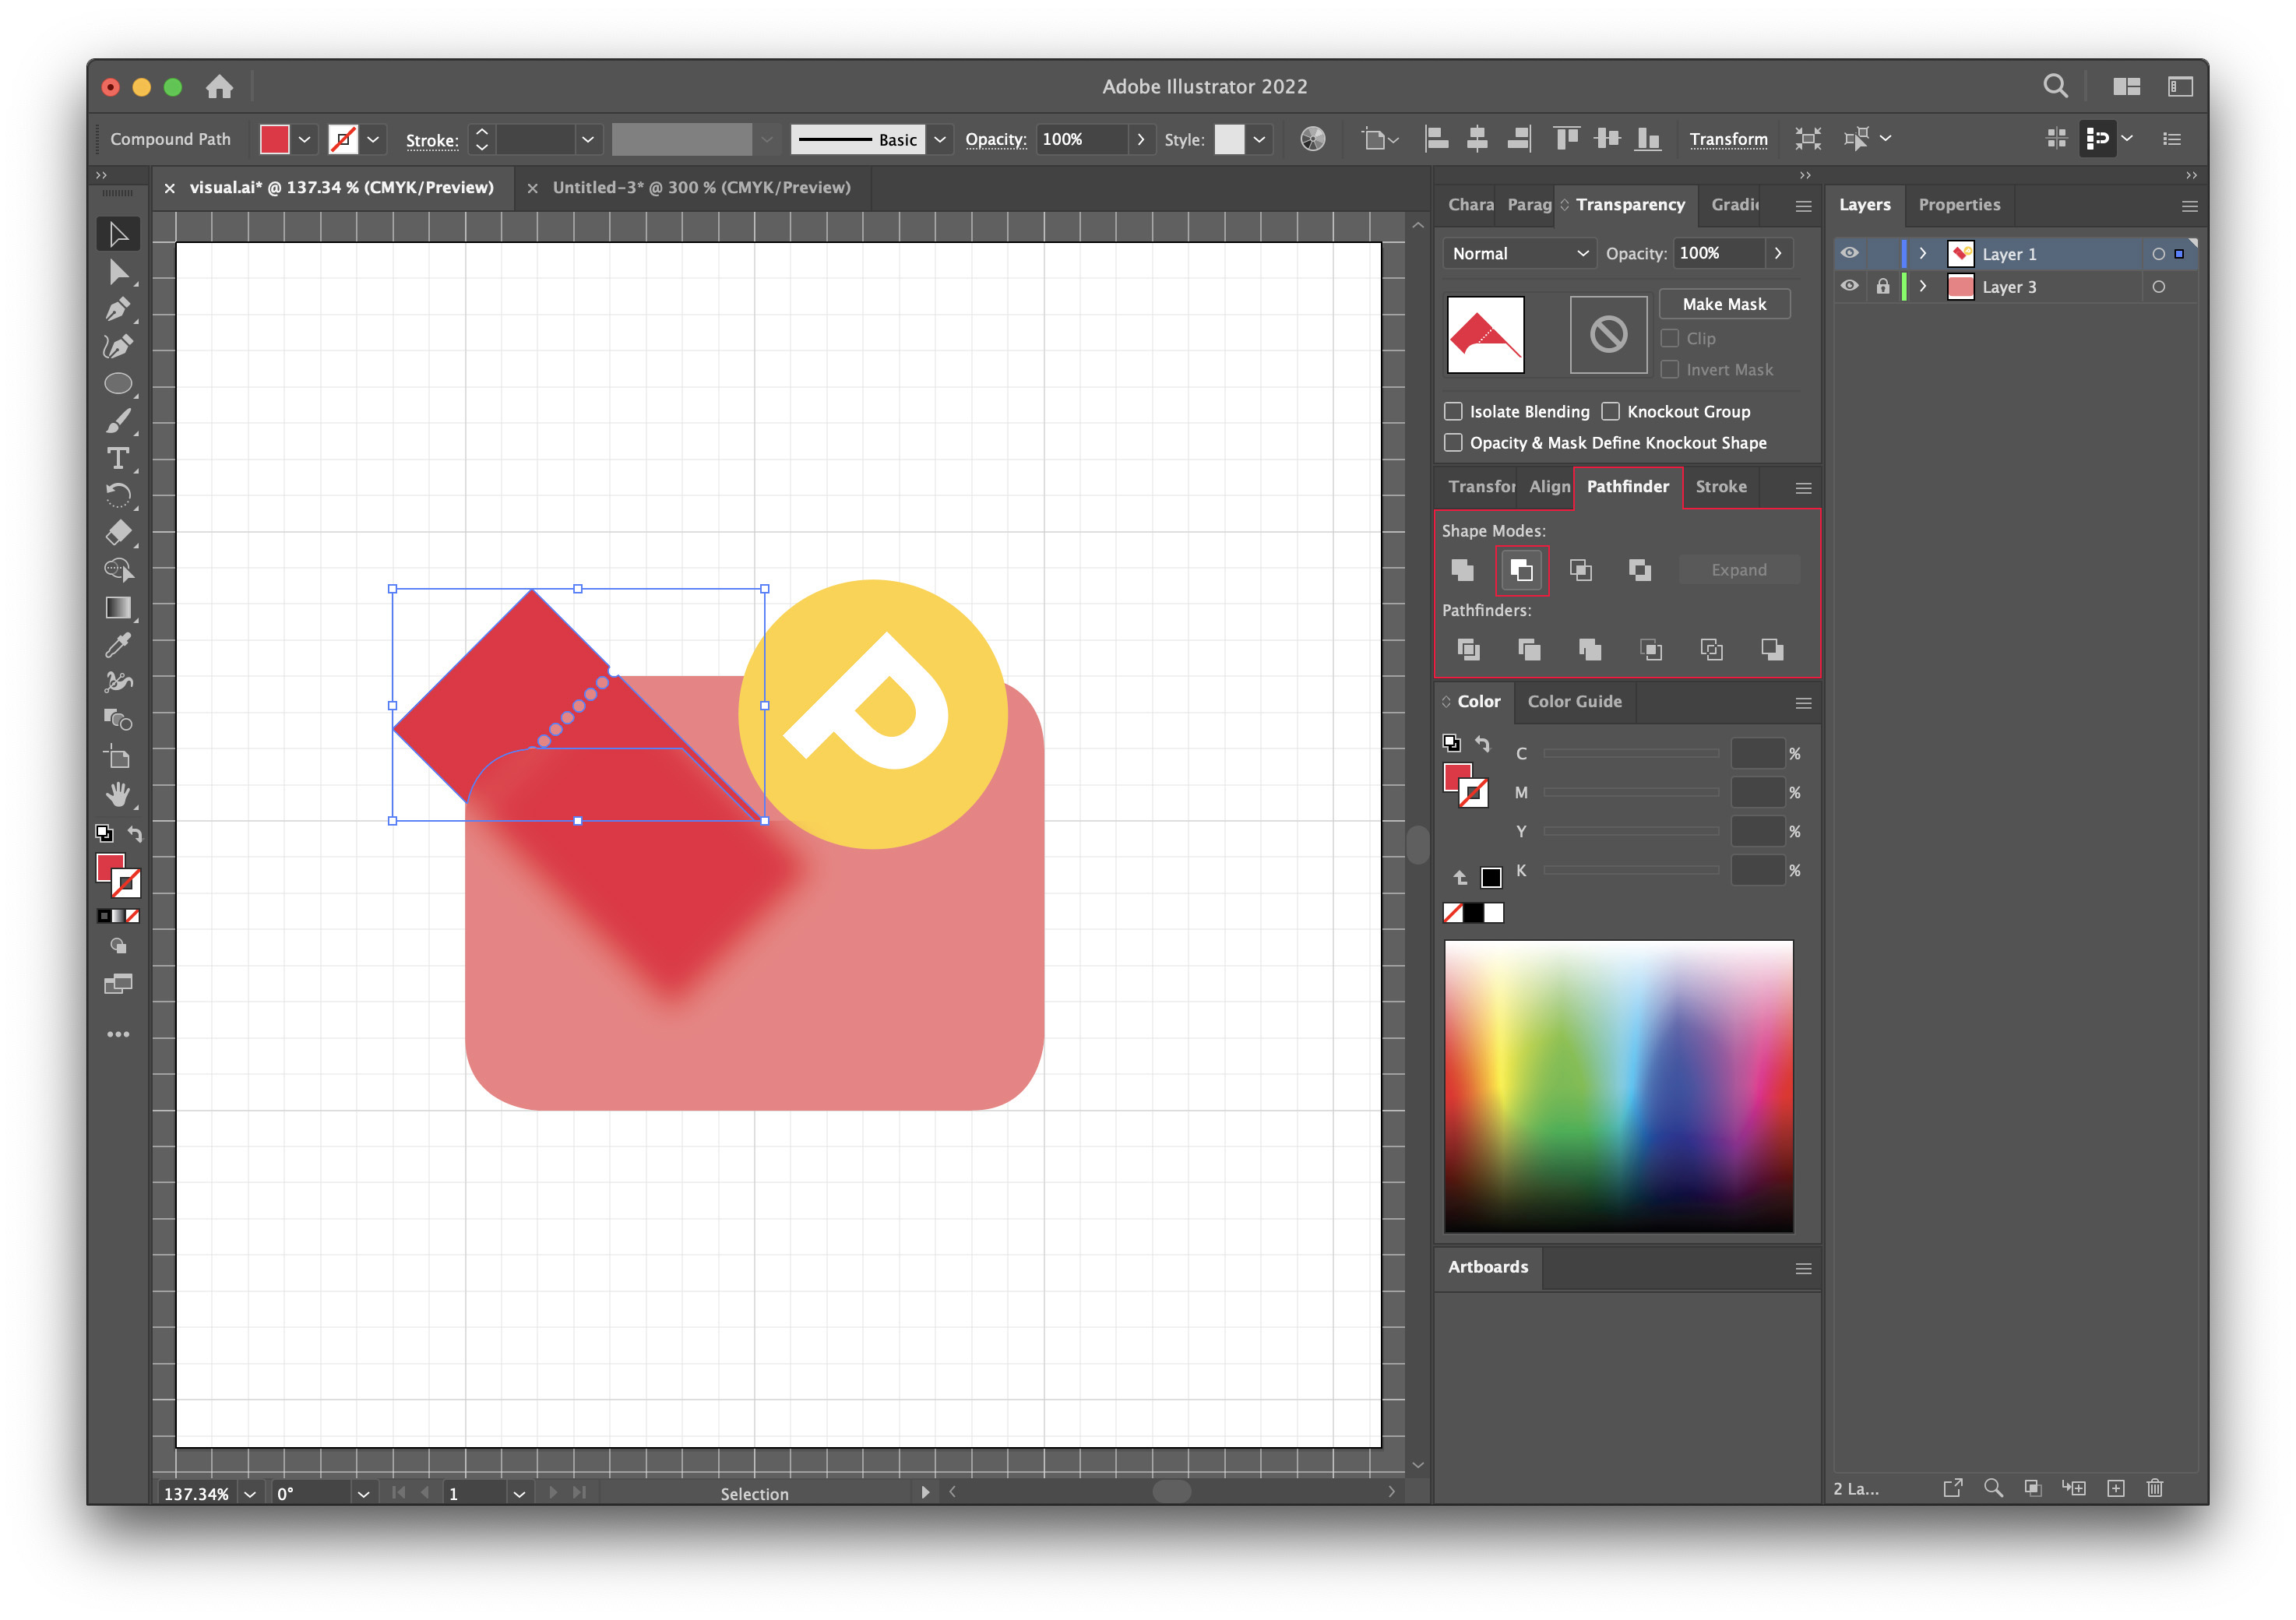Open the zoom level dropdown at 137.34%

250,1493
